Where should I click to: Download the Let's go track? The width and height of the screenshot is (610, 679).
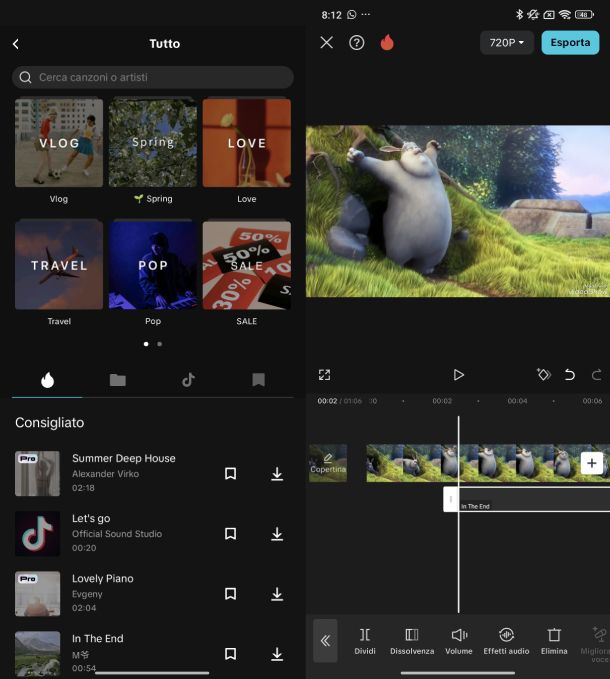point(277,534)
